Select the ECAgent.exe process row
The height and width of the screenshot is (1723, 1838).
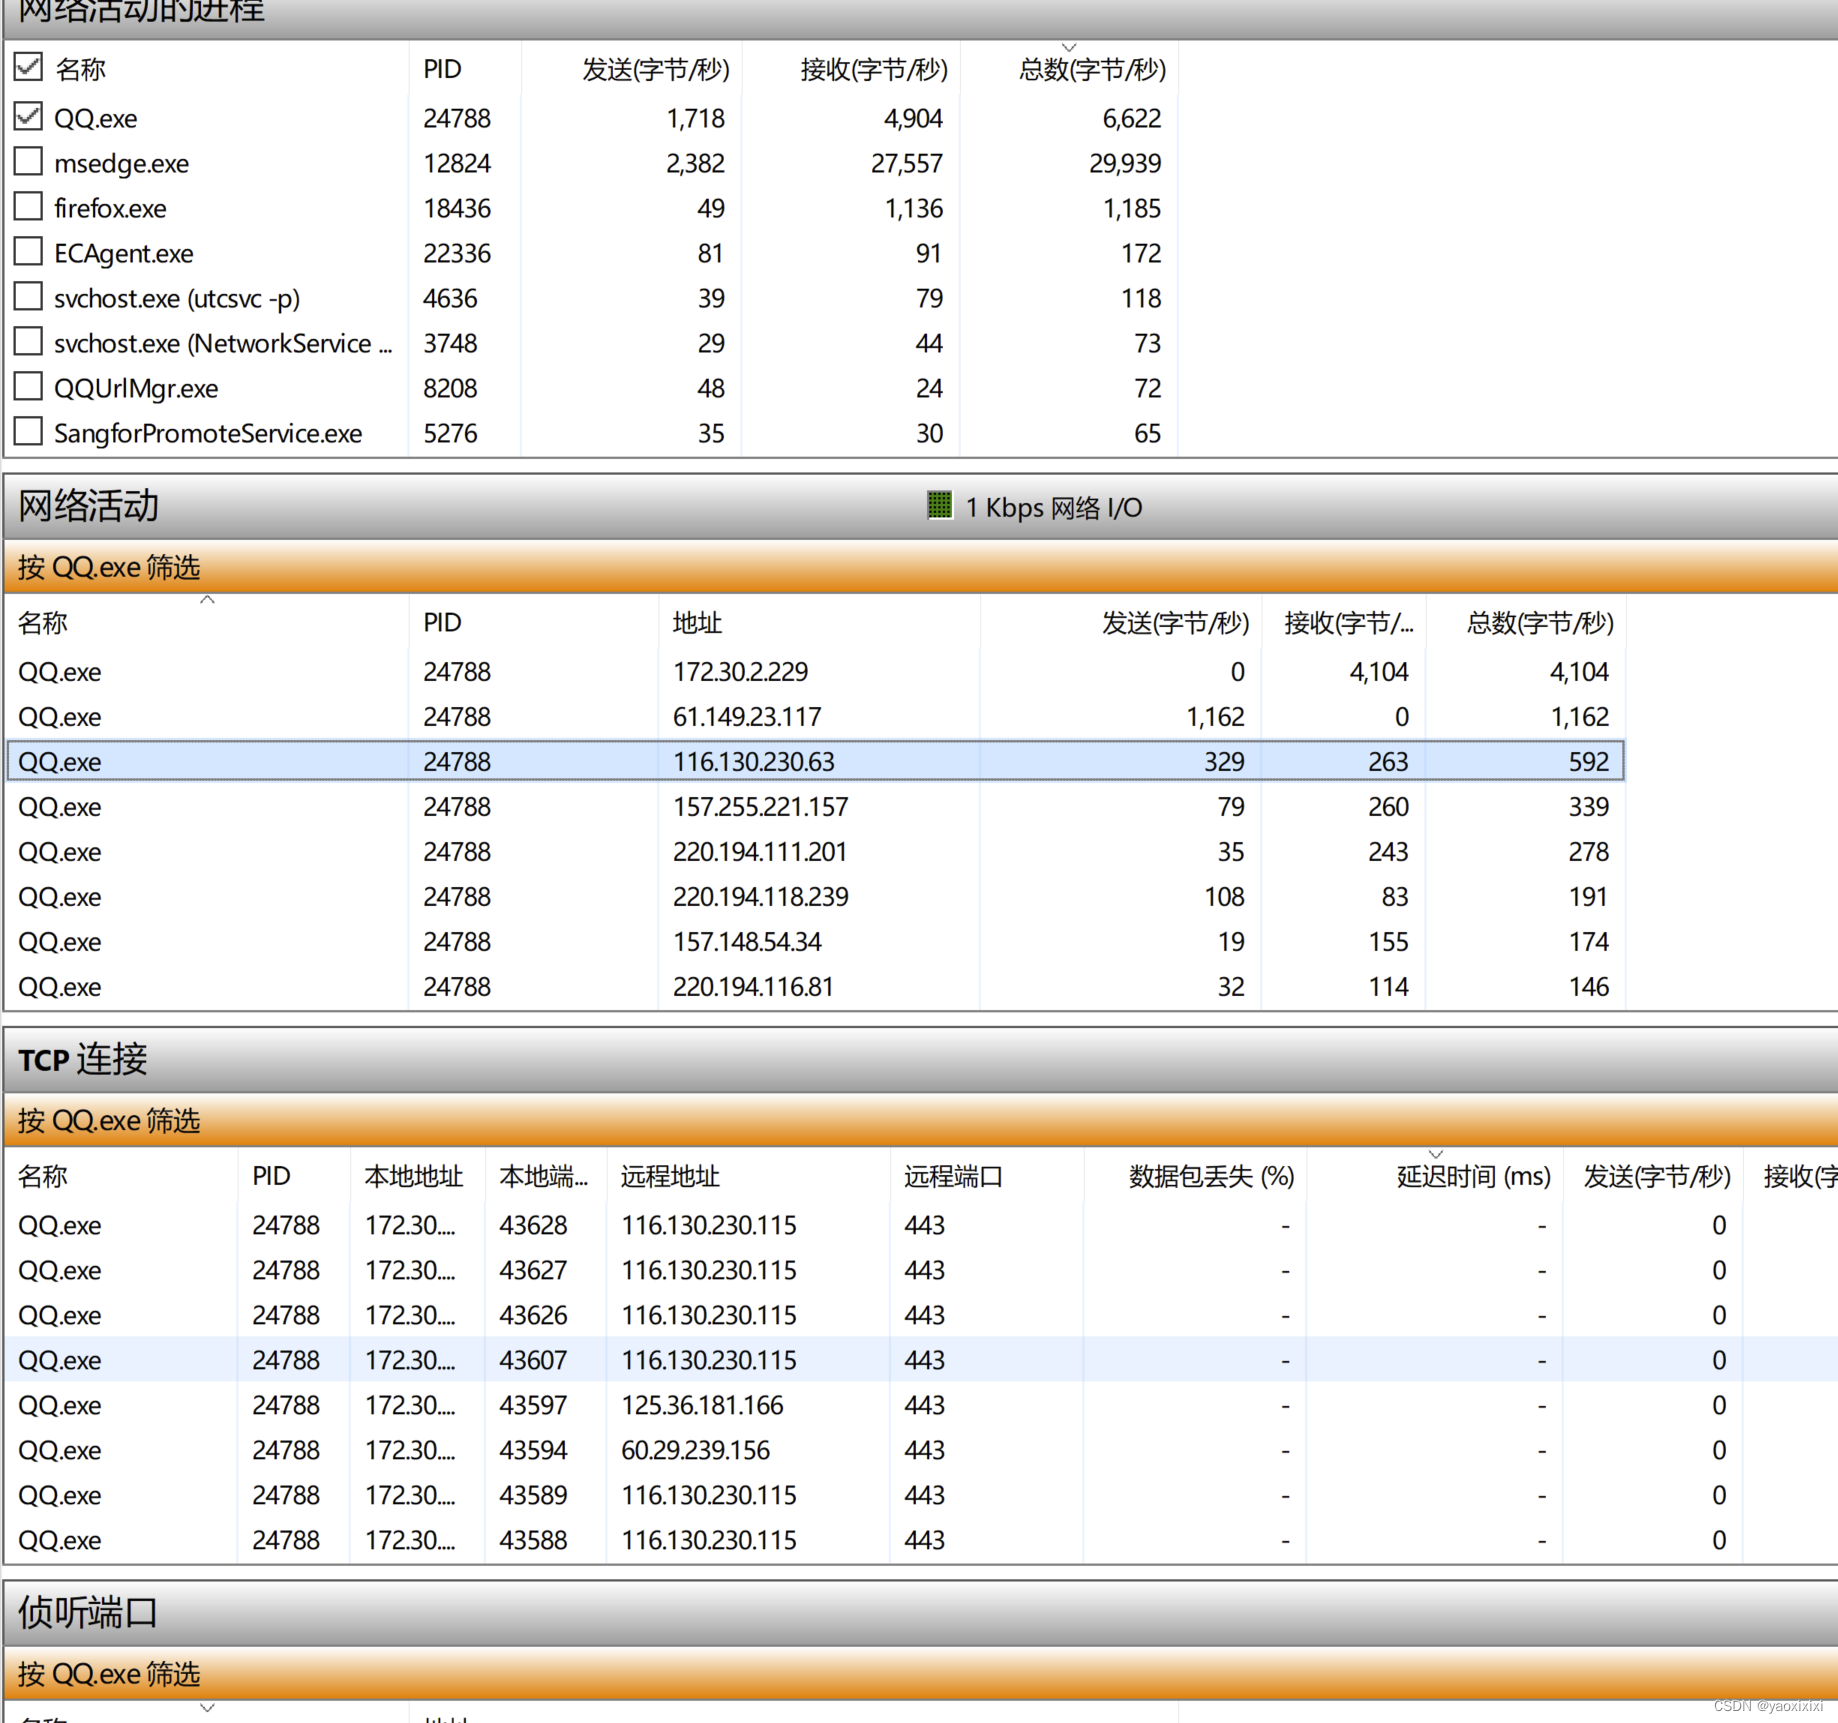click(x=590, y=253)
